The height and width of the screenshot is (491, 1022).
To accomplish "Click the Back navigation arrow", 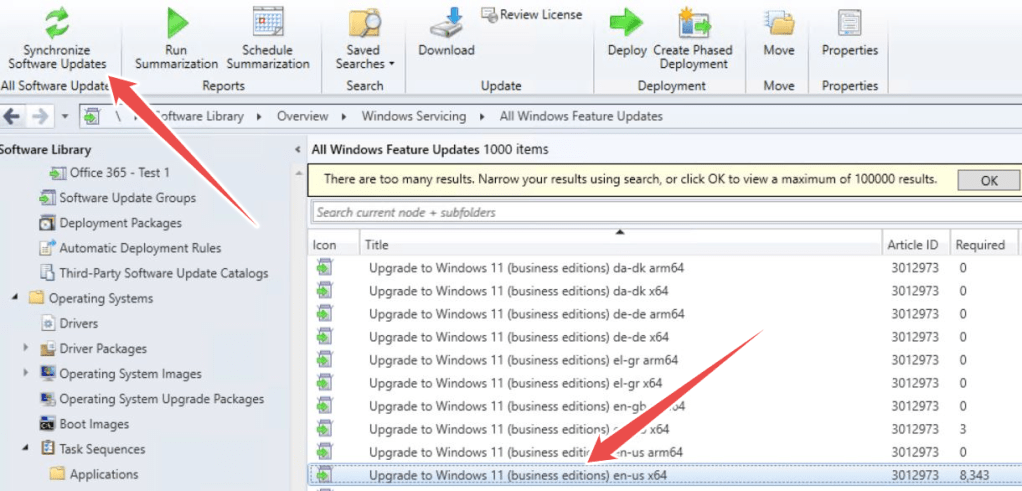I will pyautogui.click(x=12, y=116).
